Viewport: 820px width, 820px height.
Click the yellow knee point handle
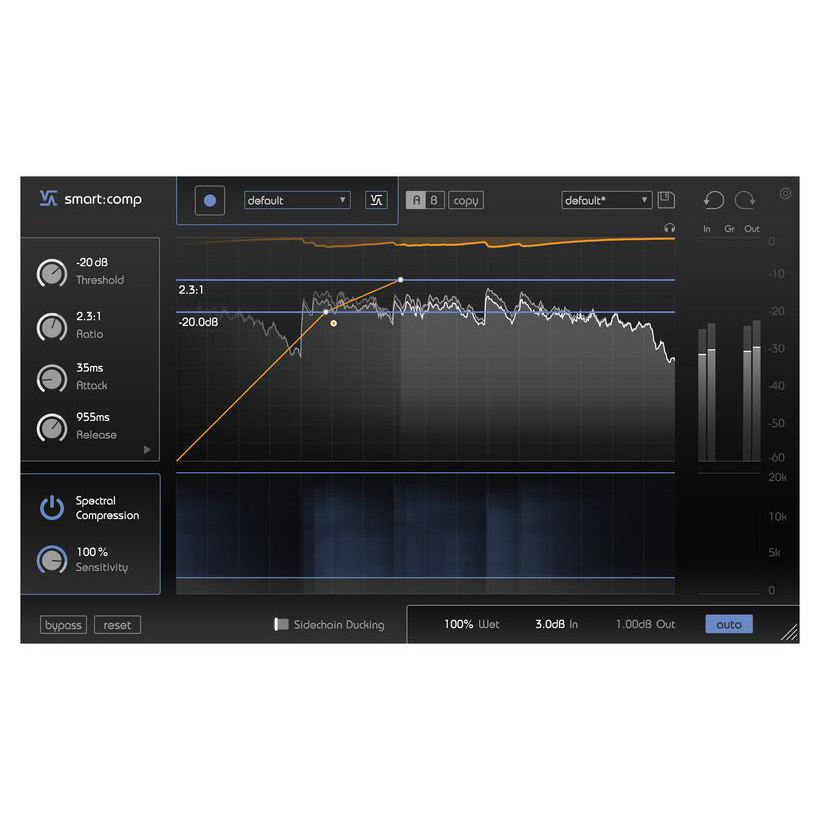334,323
